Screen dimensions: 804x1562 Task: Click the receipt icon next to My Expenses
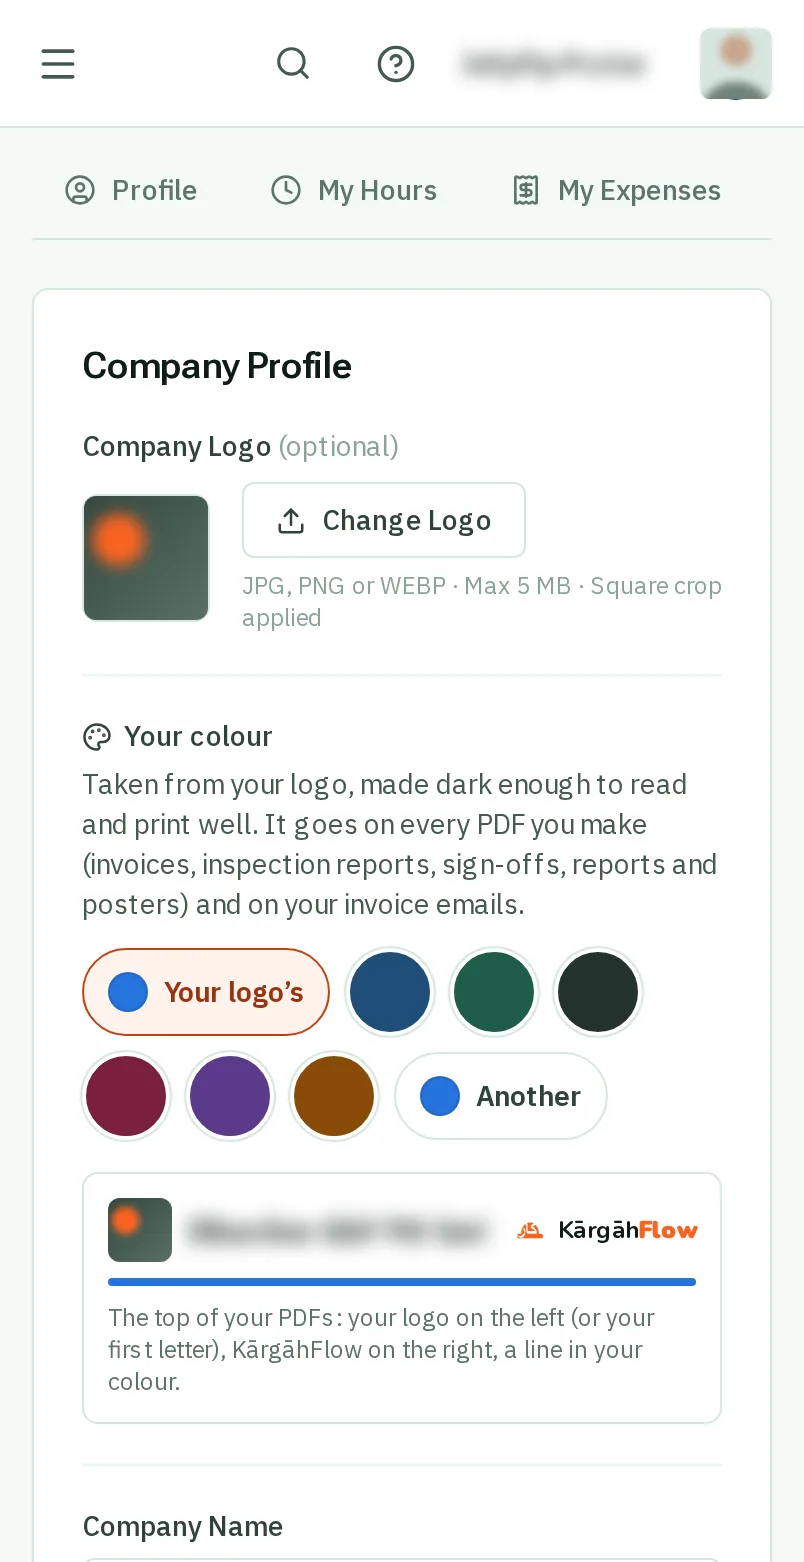tap(526, 190)
